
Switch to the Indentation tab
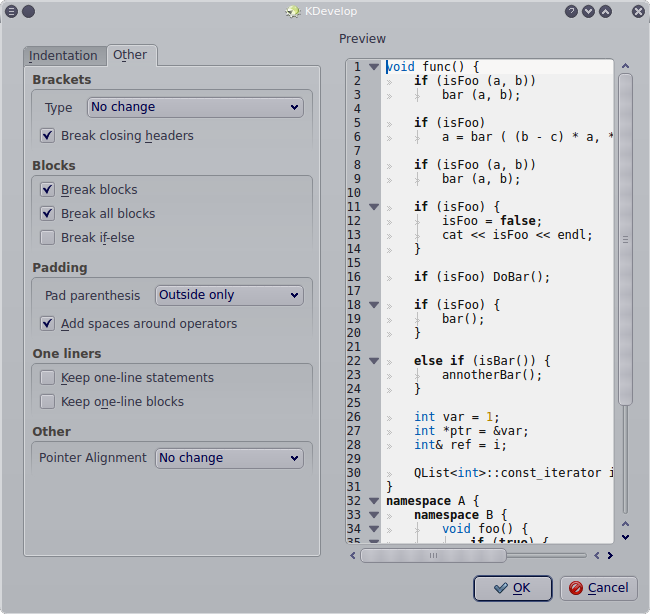click(65, 56)
